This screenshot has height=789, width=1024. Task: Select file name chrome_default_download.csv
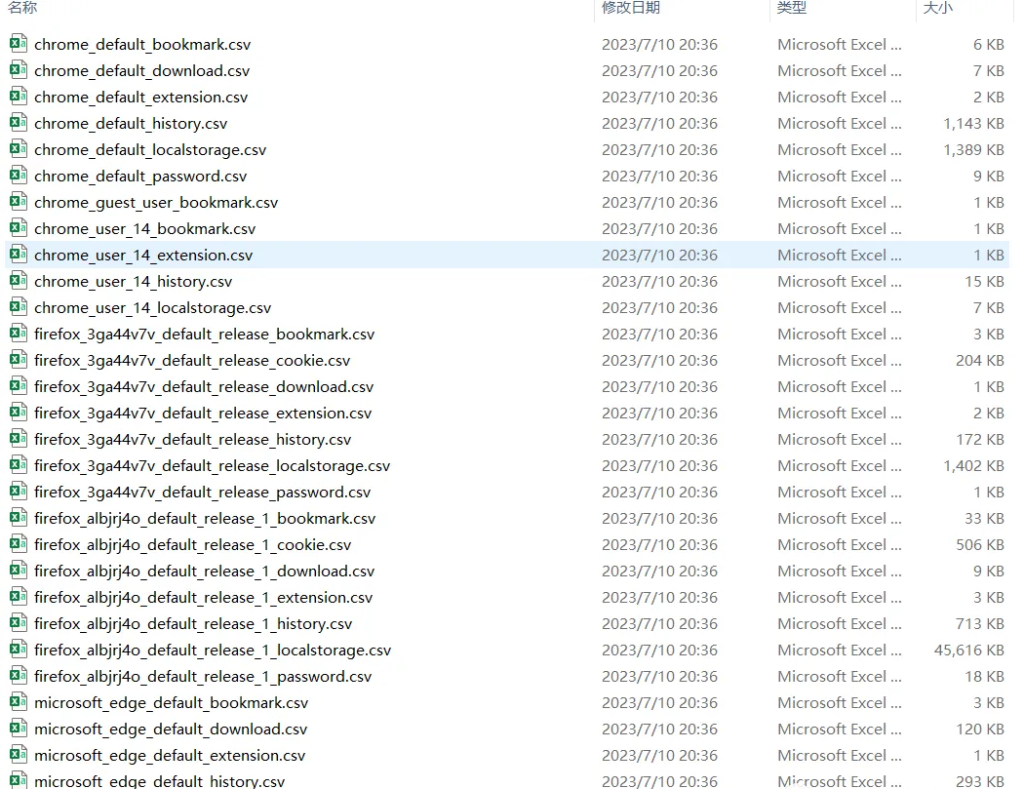pyautogui.click(x=142, y=71)
